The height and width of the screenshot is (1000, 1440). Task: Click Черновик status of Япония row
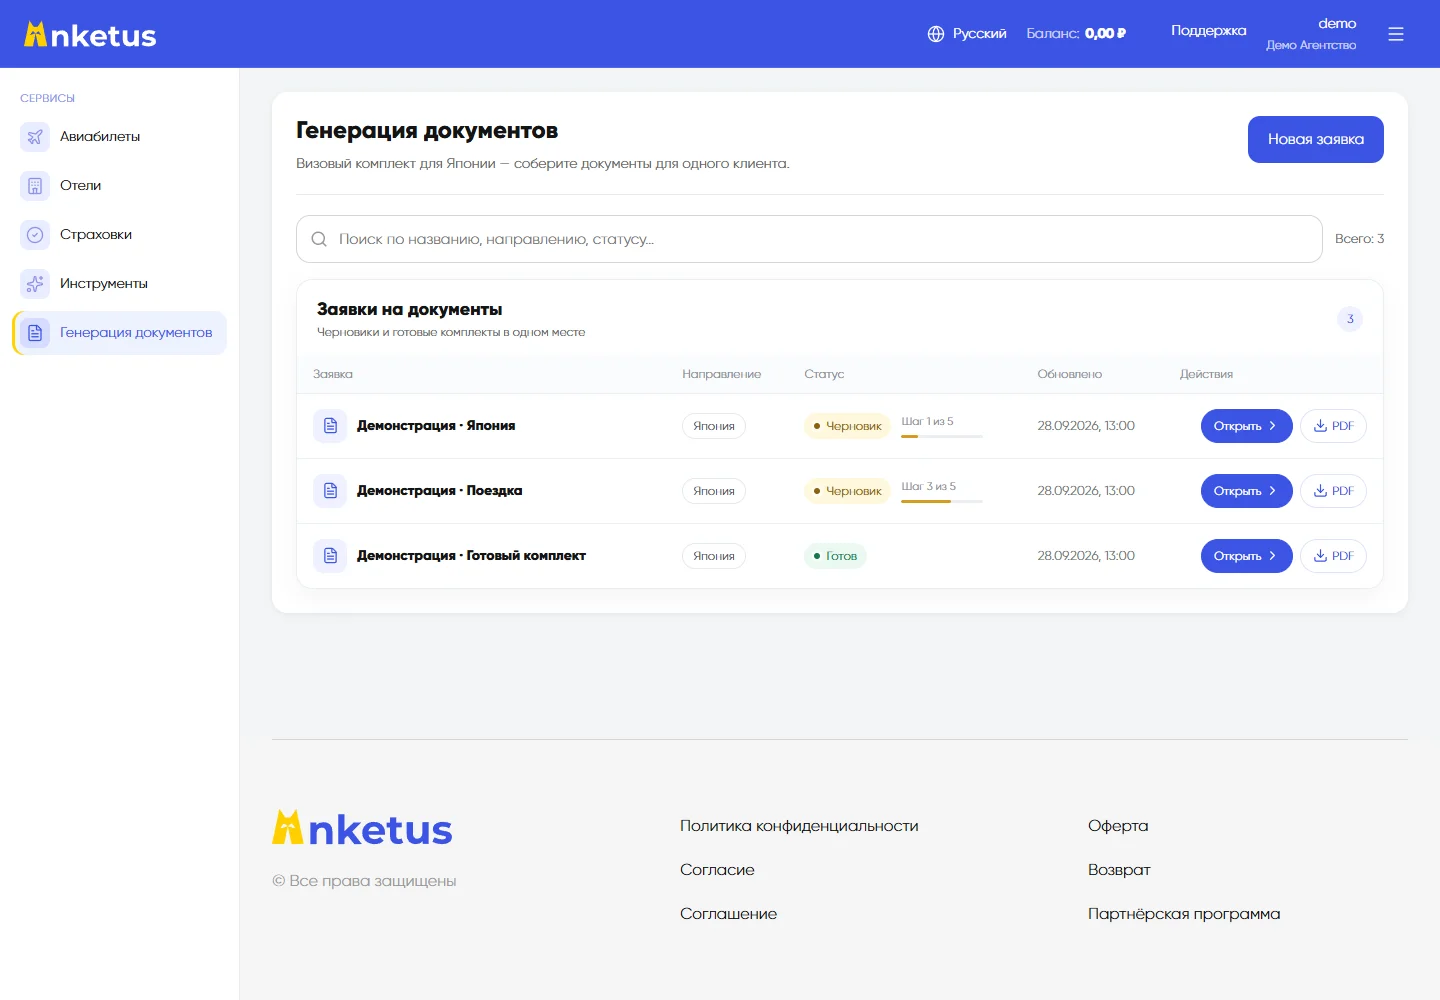[847, 426]
